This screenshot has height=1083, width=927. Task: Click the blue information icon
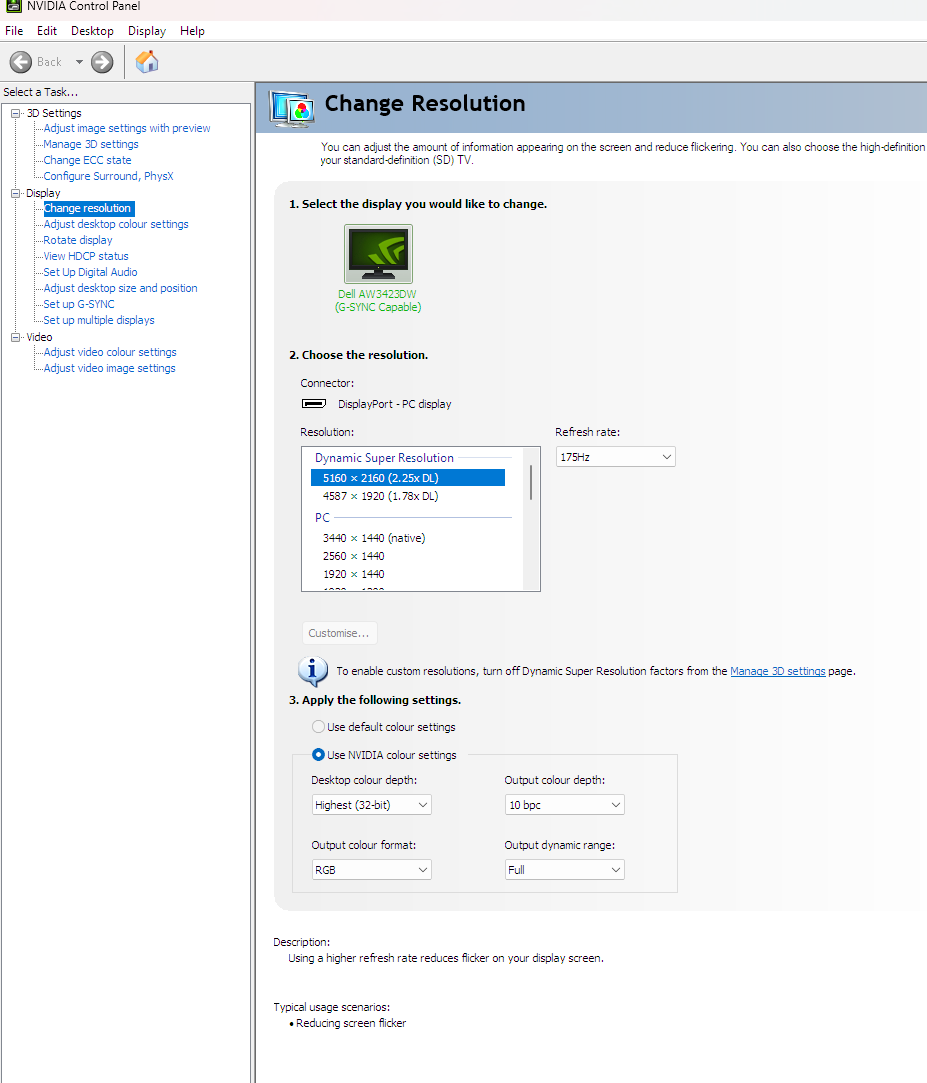coord(313,671)
